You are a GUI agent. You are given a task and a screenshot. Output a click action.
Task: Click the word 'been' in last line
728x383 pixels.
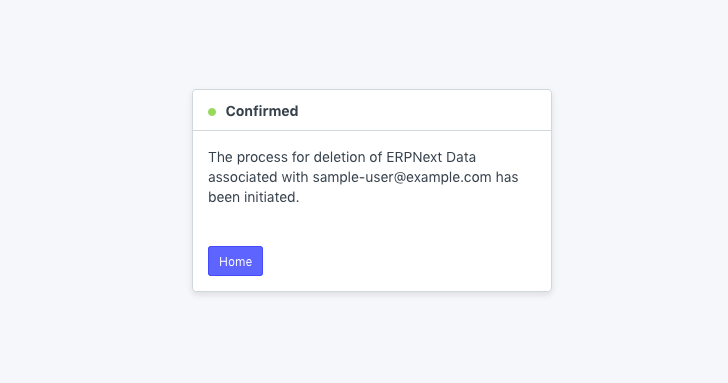coord(224,197)
